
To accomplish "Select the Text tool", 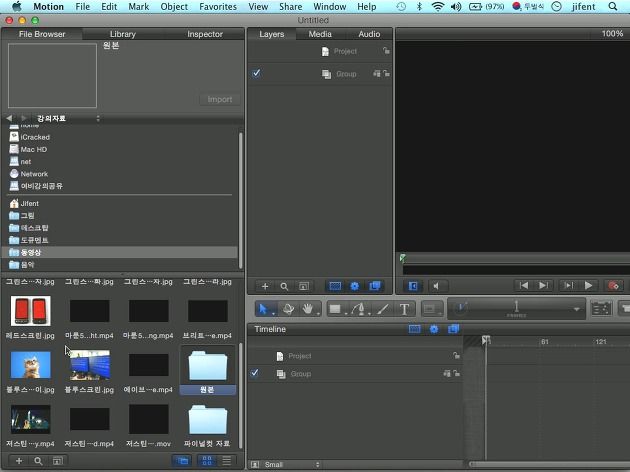I will (x=404, y=309).
